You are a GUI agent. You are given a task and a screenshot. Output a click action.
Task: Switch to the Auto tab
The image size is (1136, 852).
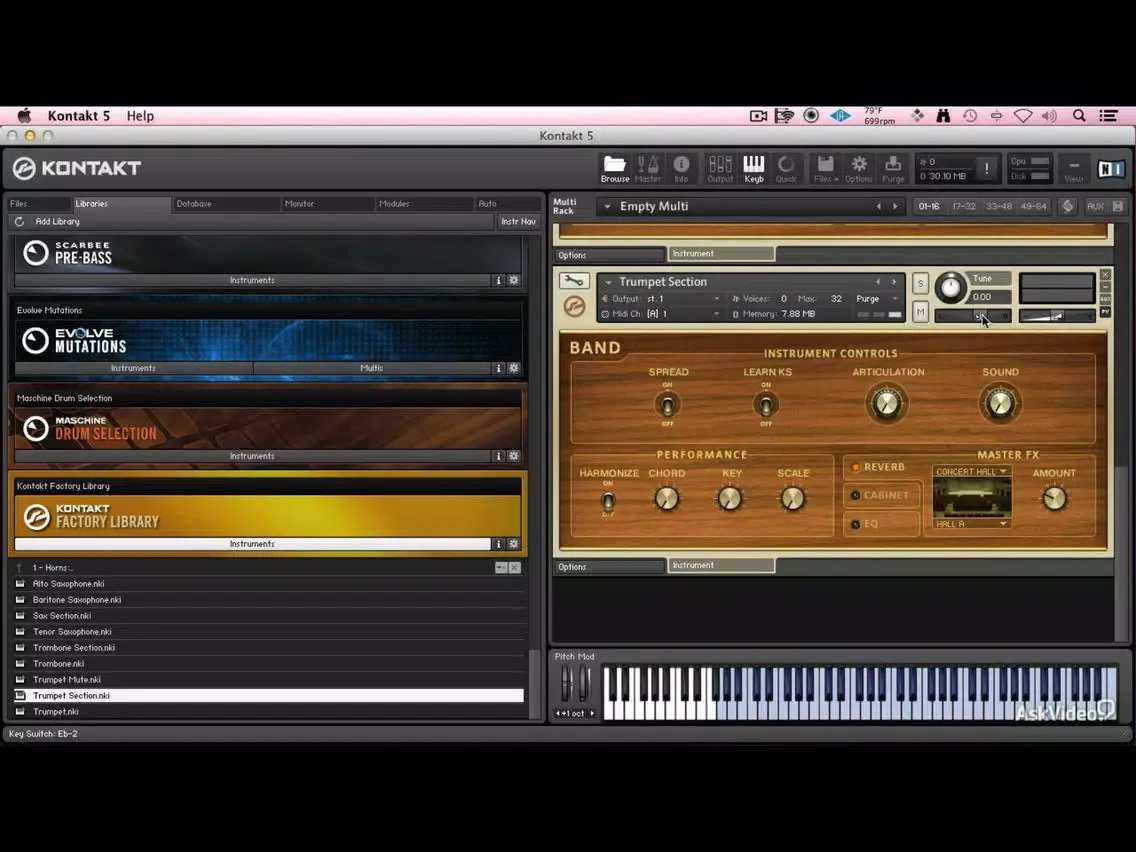507,204
